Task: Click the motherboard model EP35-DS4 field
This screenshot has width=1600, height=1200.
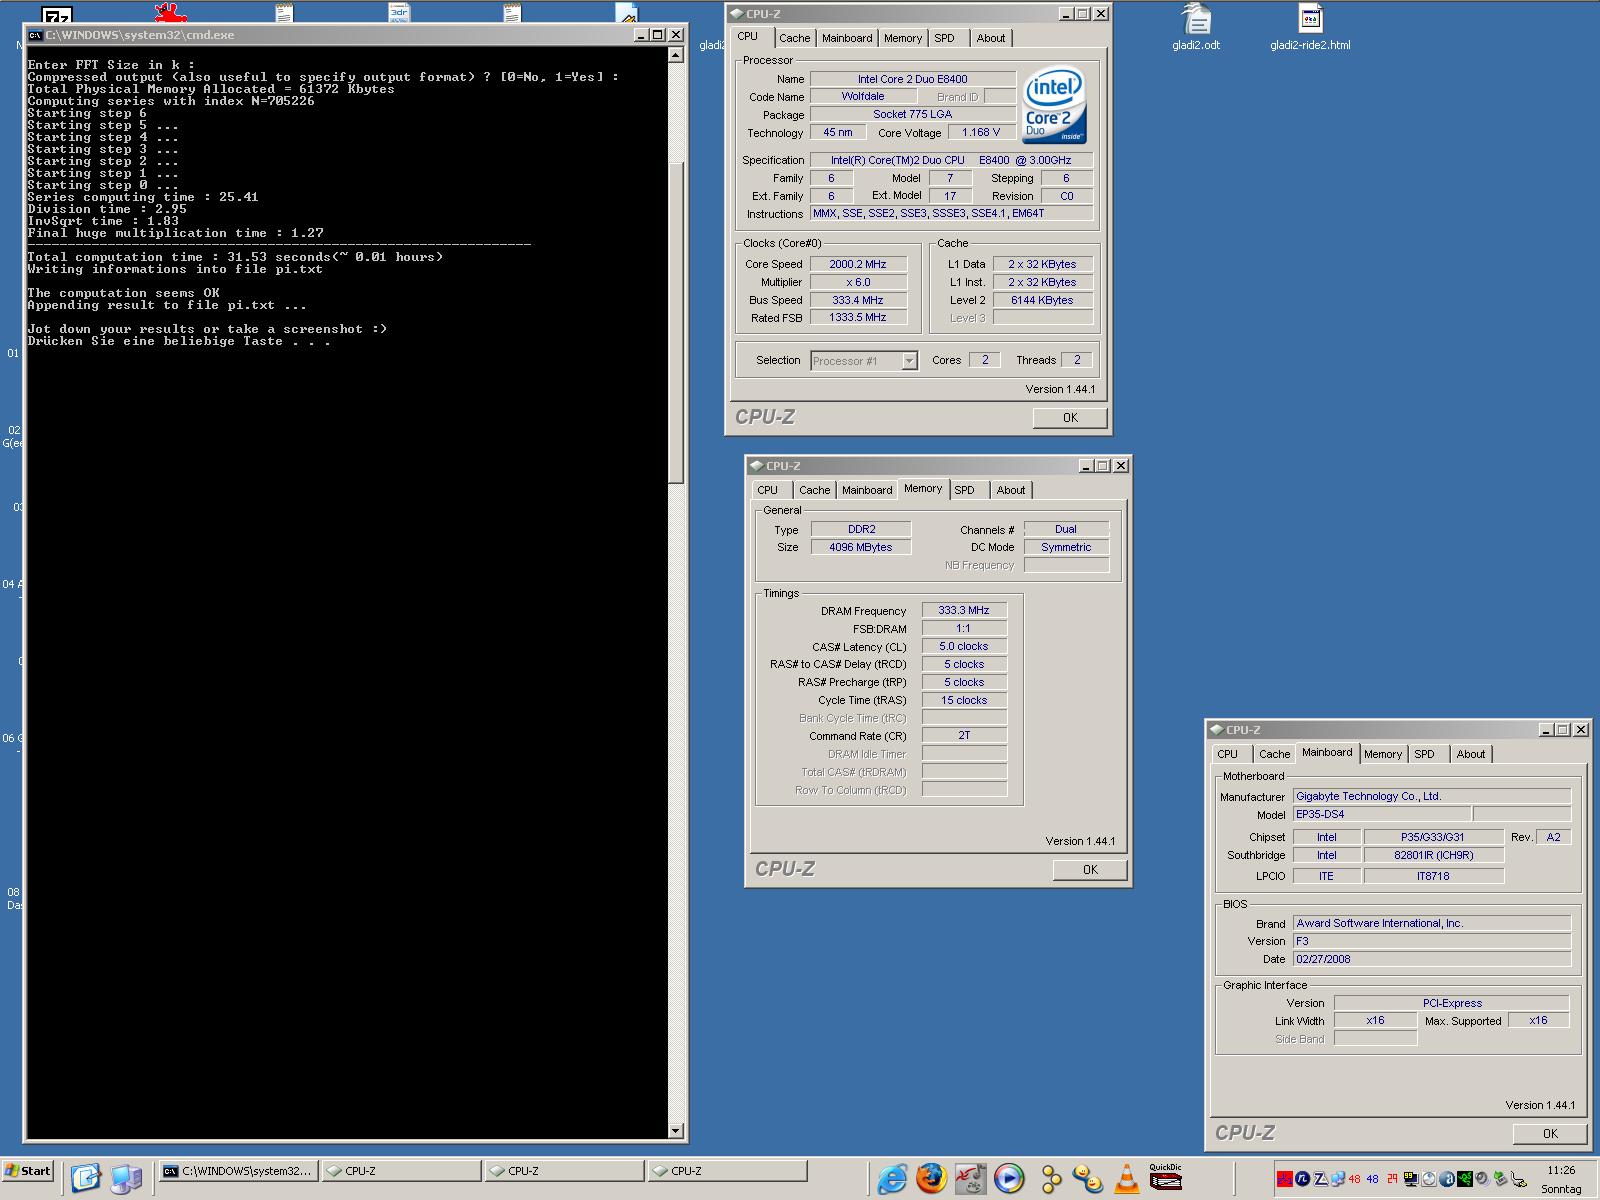Action: 1381,814
